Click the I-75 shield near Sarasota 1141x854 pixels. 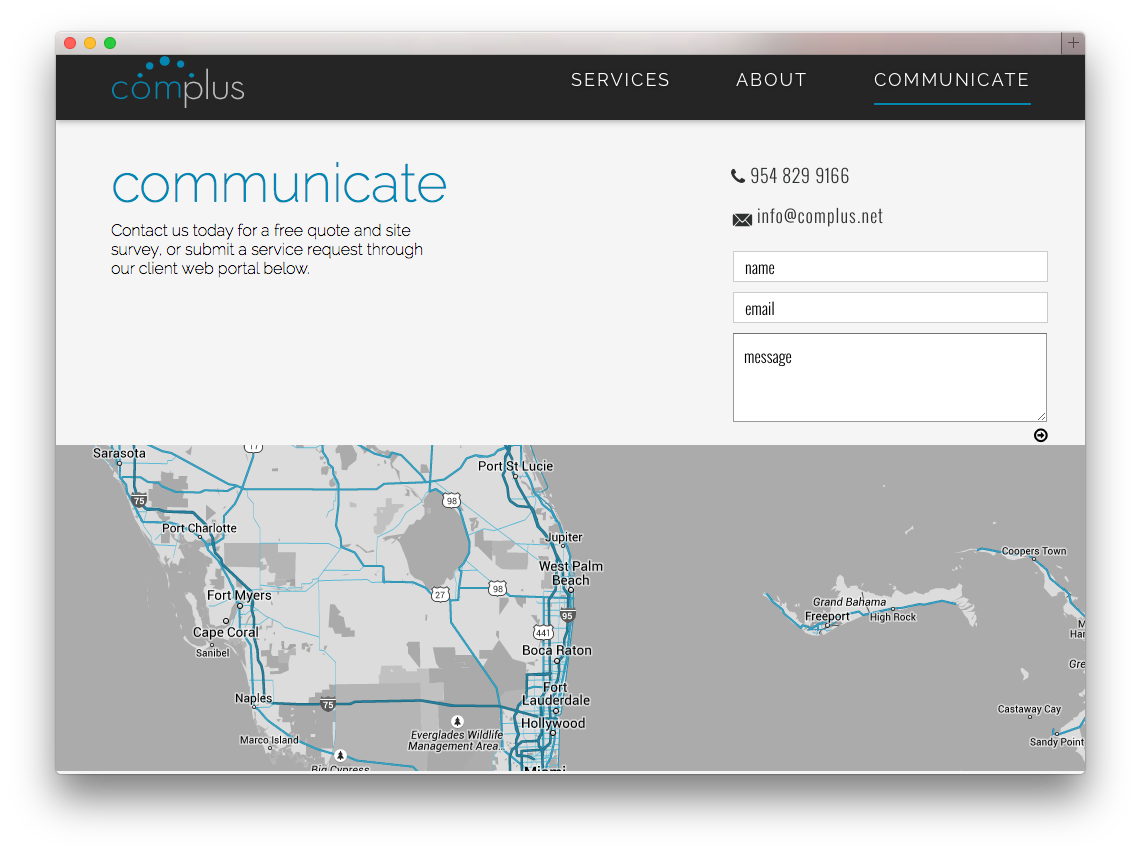(x=139, y=500)
